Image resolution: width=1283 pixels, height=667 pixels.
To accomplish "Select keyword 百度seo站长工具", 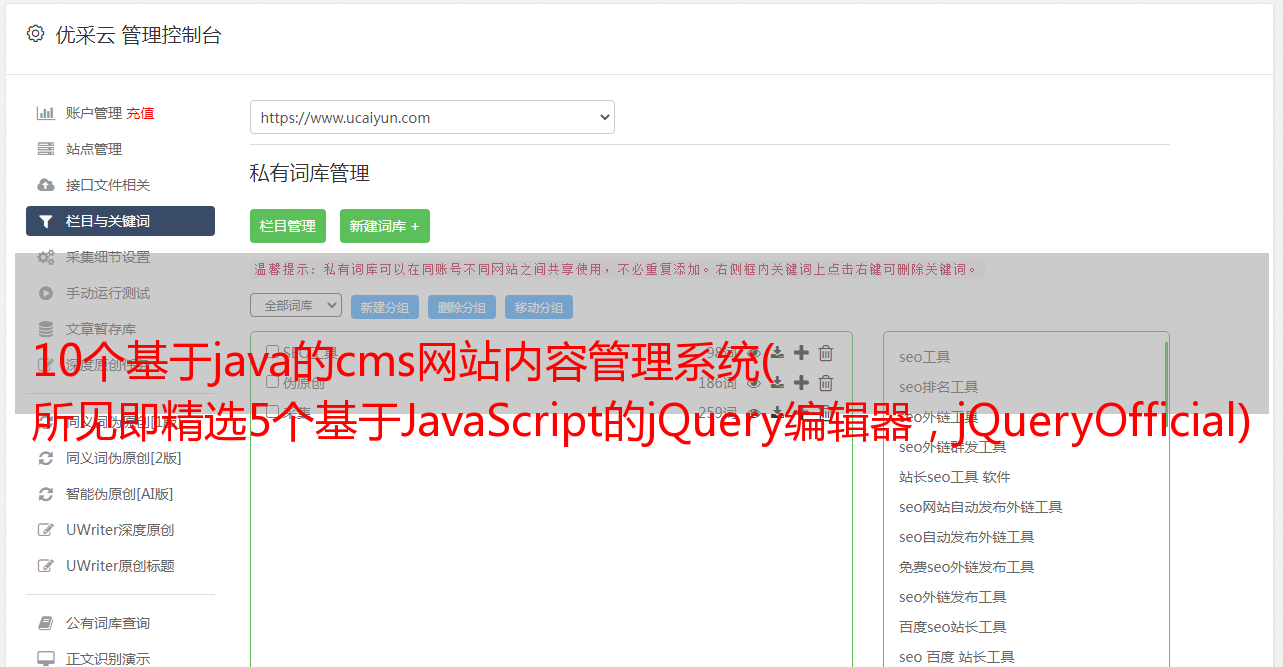I will [x=952, y=627].
